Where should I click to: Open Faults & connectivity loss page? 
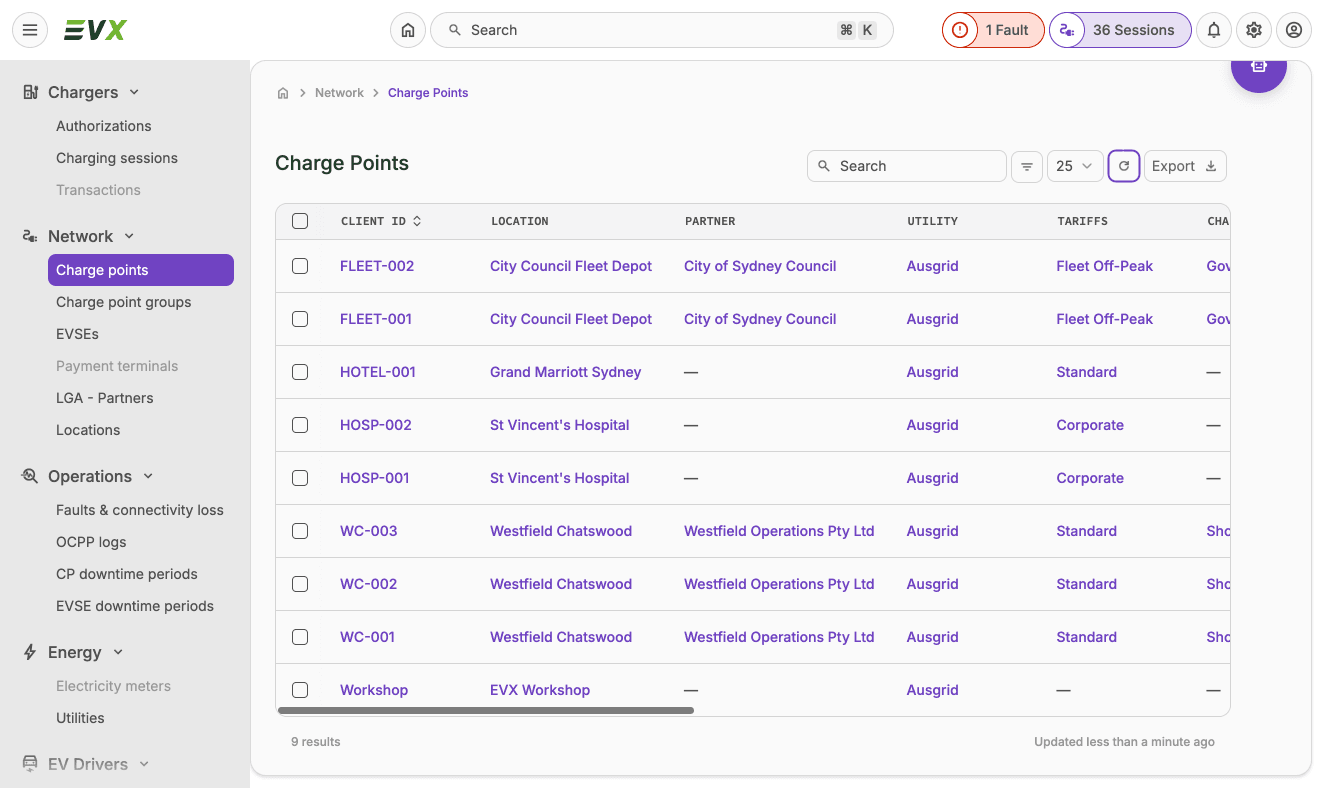[x=140, y=510]
